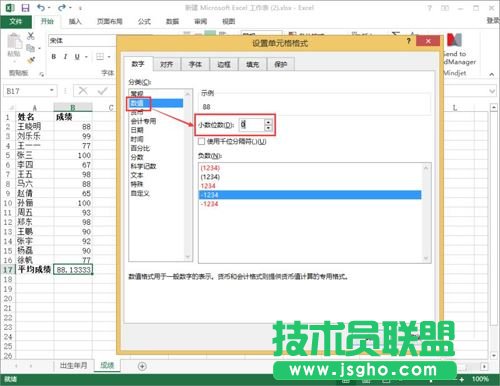Open the Copy options dropdown arrow
The width and height of the screenshot is (500, 386).
(39, 49)
